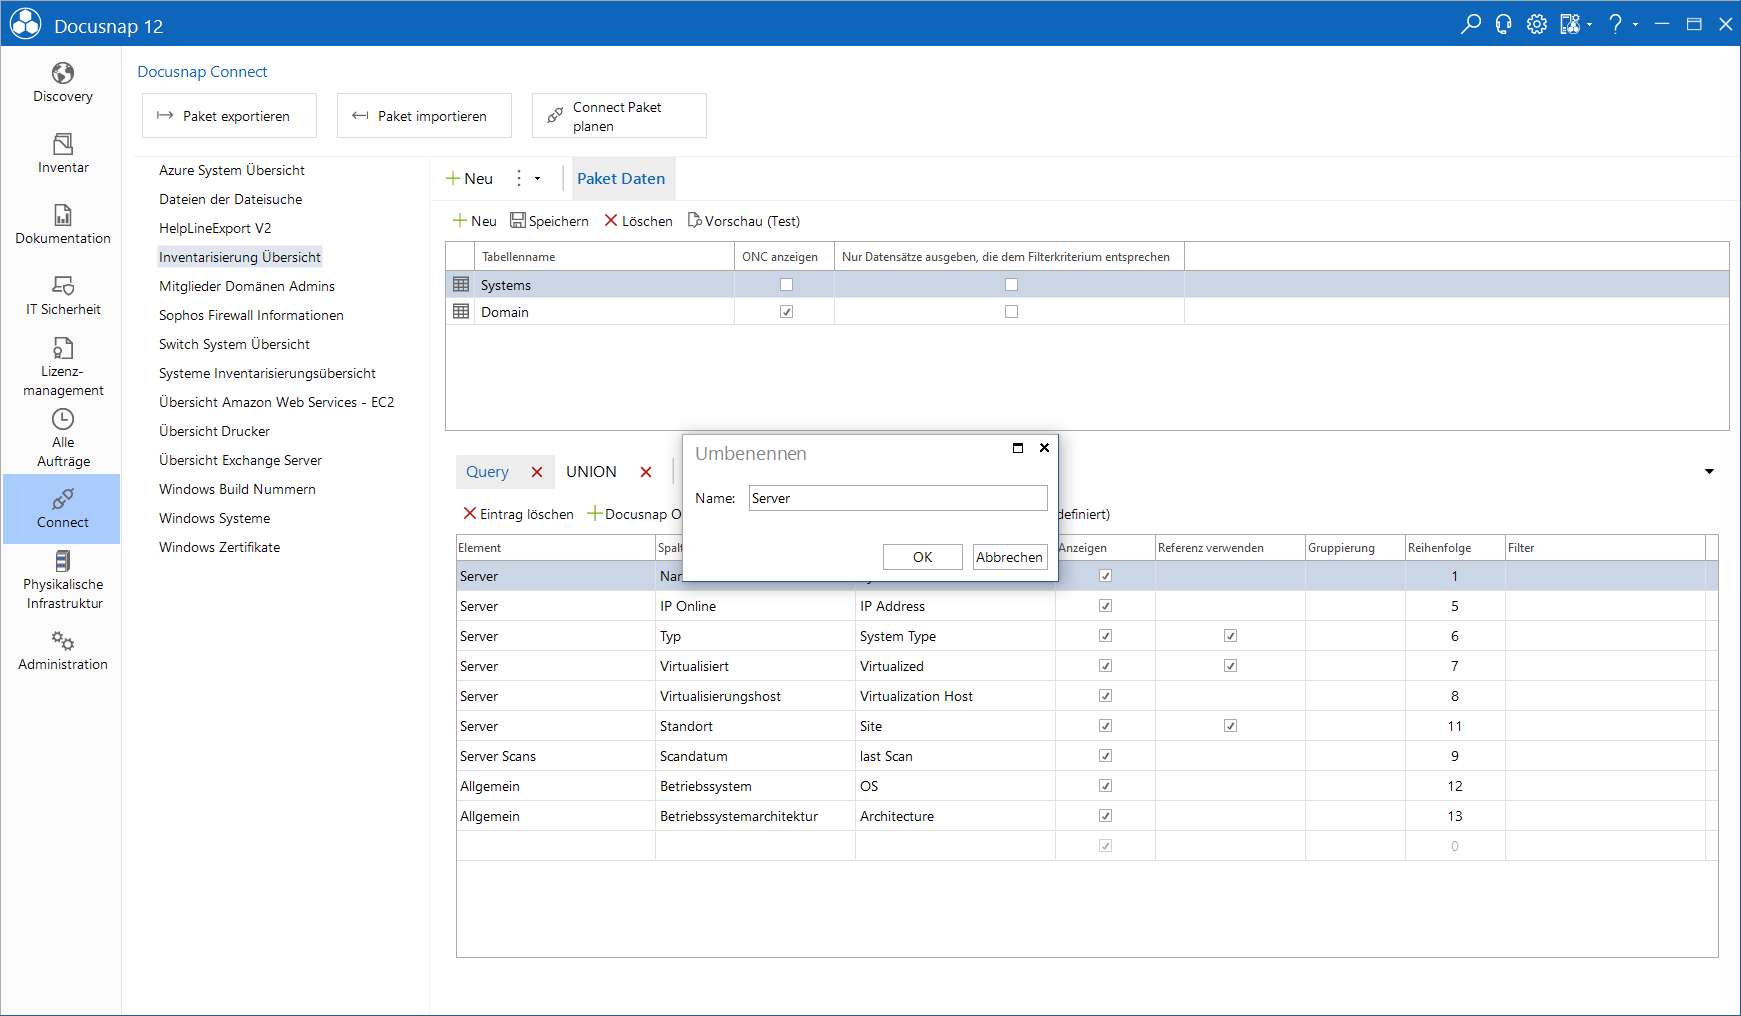
Task: Open the Lizenzmanagement module
Action: (62, 366)
